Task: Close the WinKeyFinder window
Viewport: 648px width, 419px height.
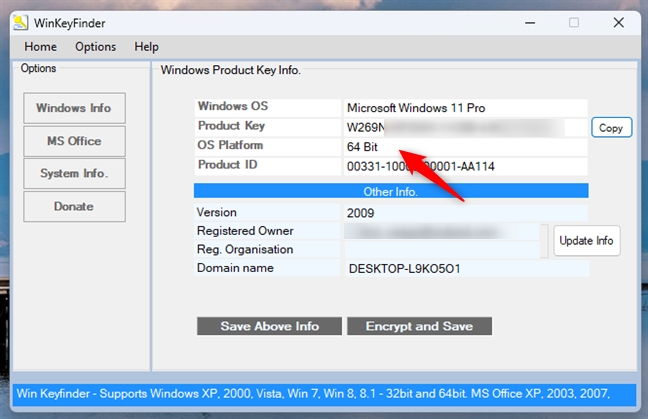Action: (x=619, y=23)
